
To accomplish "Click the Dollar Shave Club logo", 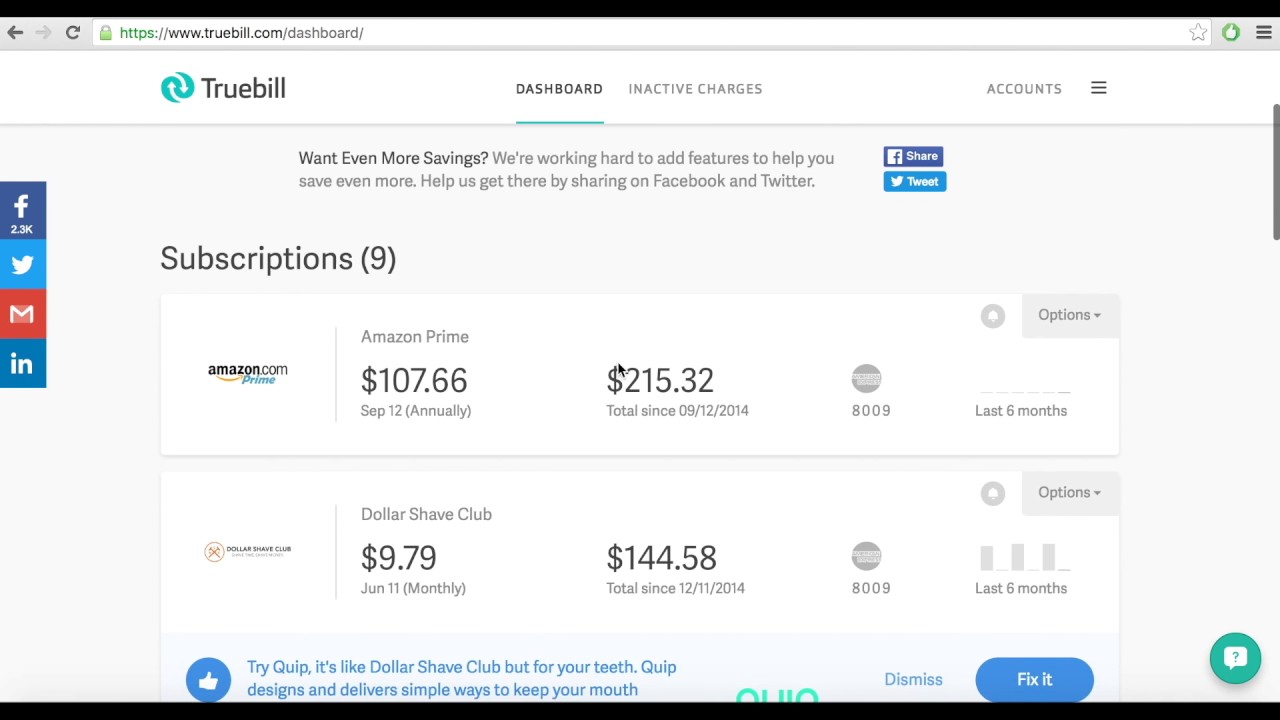I will [x=248, y=551].
